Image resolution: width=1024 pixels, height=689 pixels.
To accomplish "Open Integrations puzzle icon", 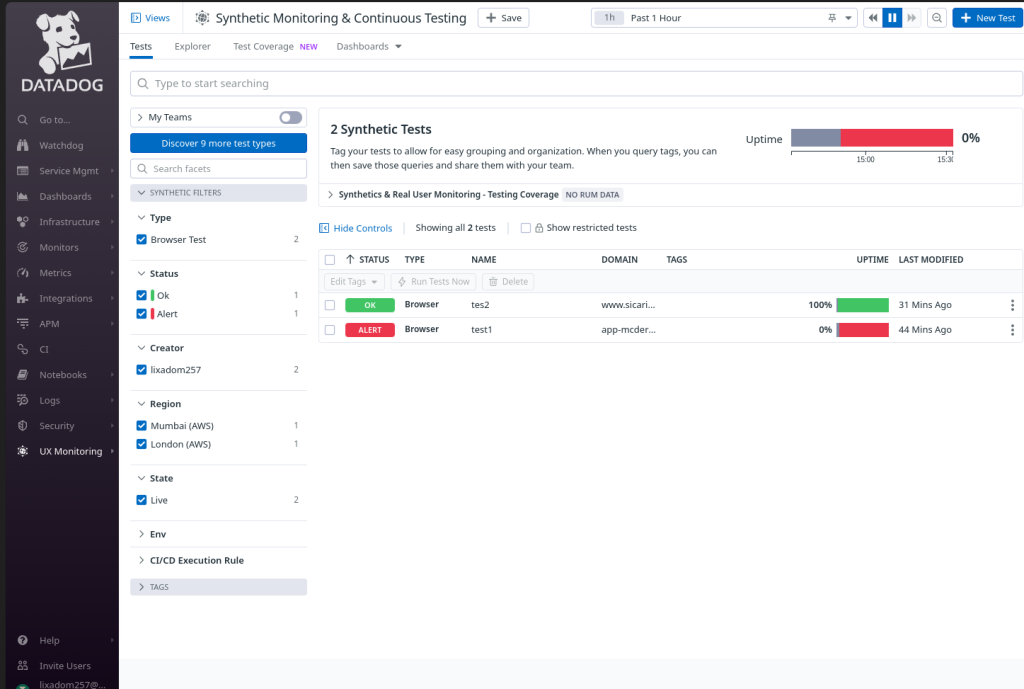I will pos(23,298).
